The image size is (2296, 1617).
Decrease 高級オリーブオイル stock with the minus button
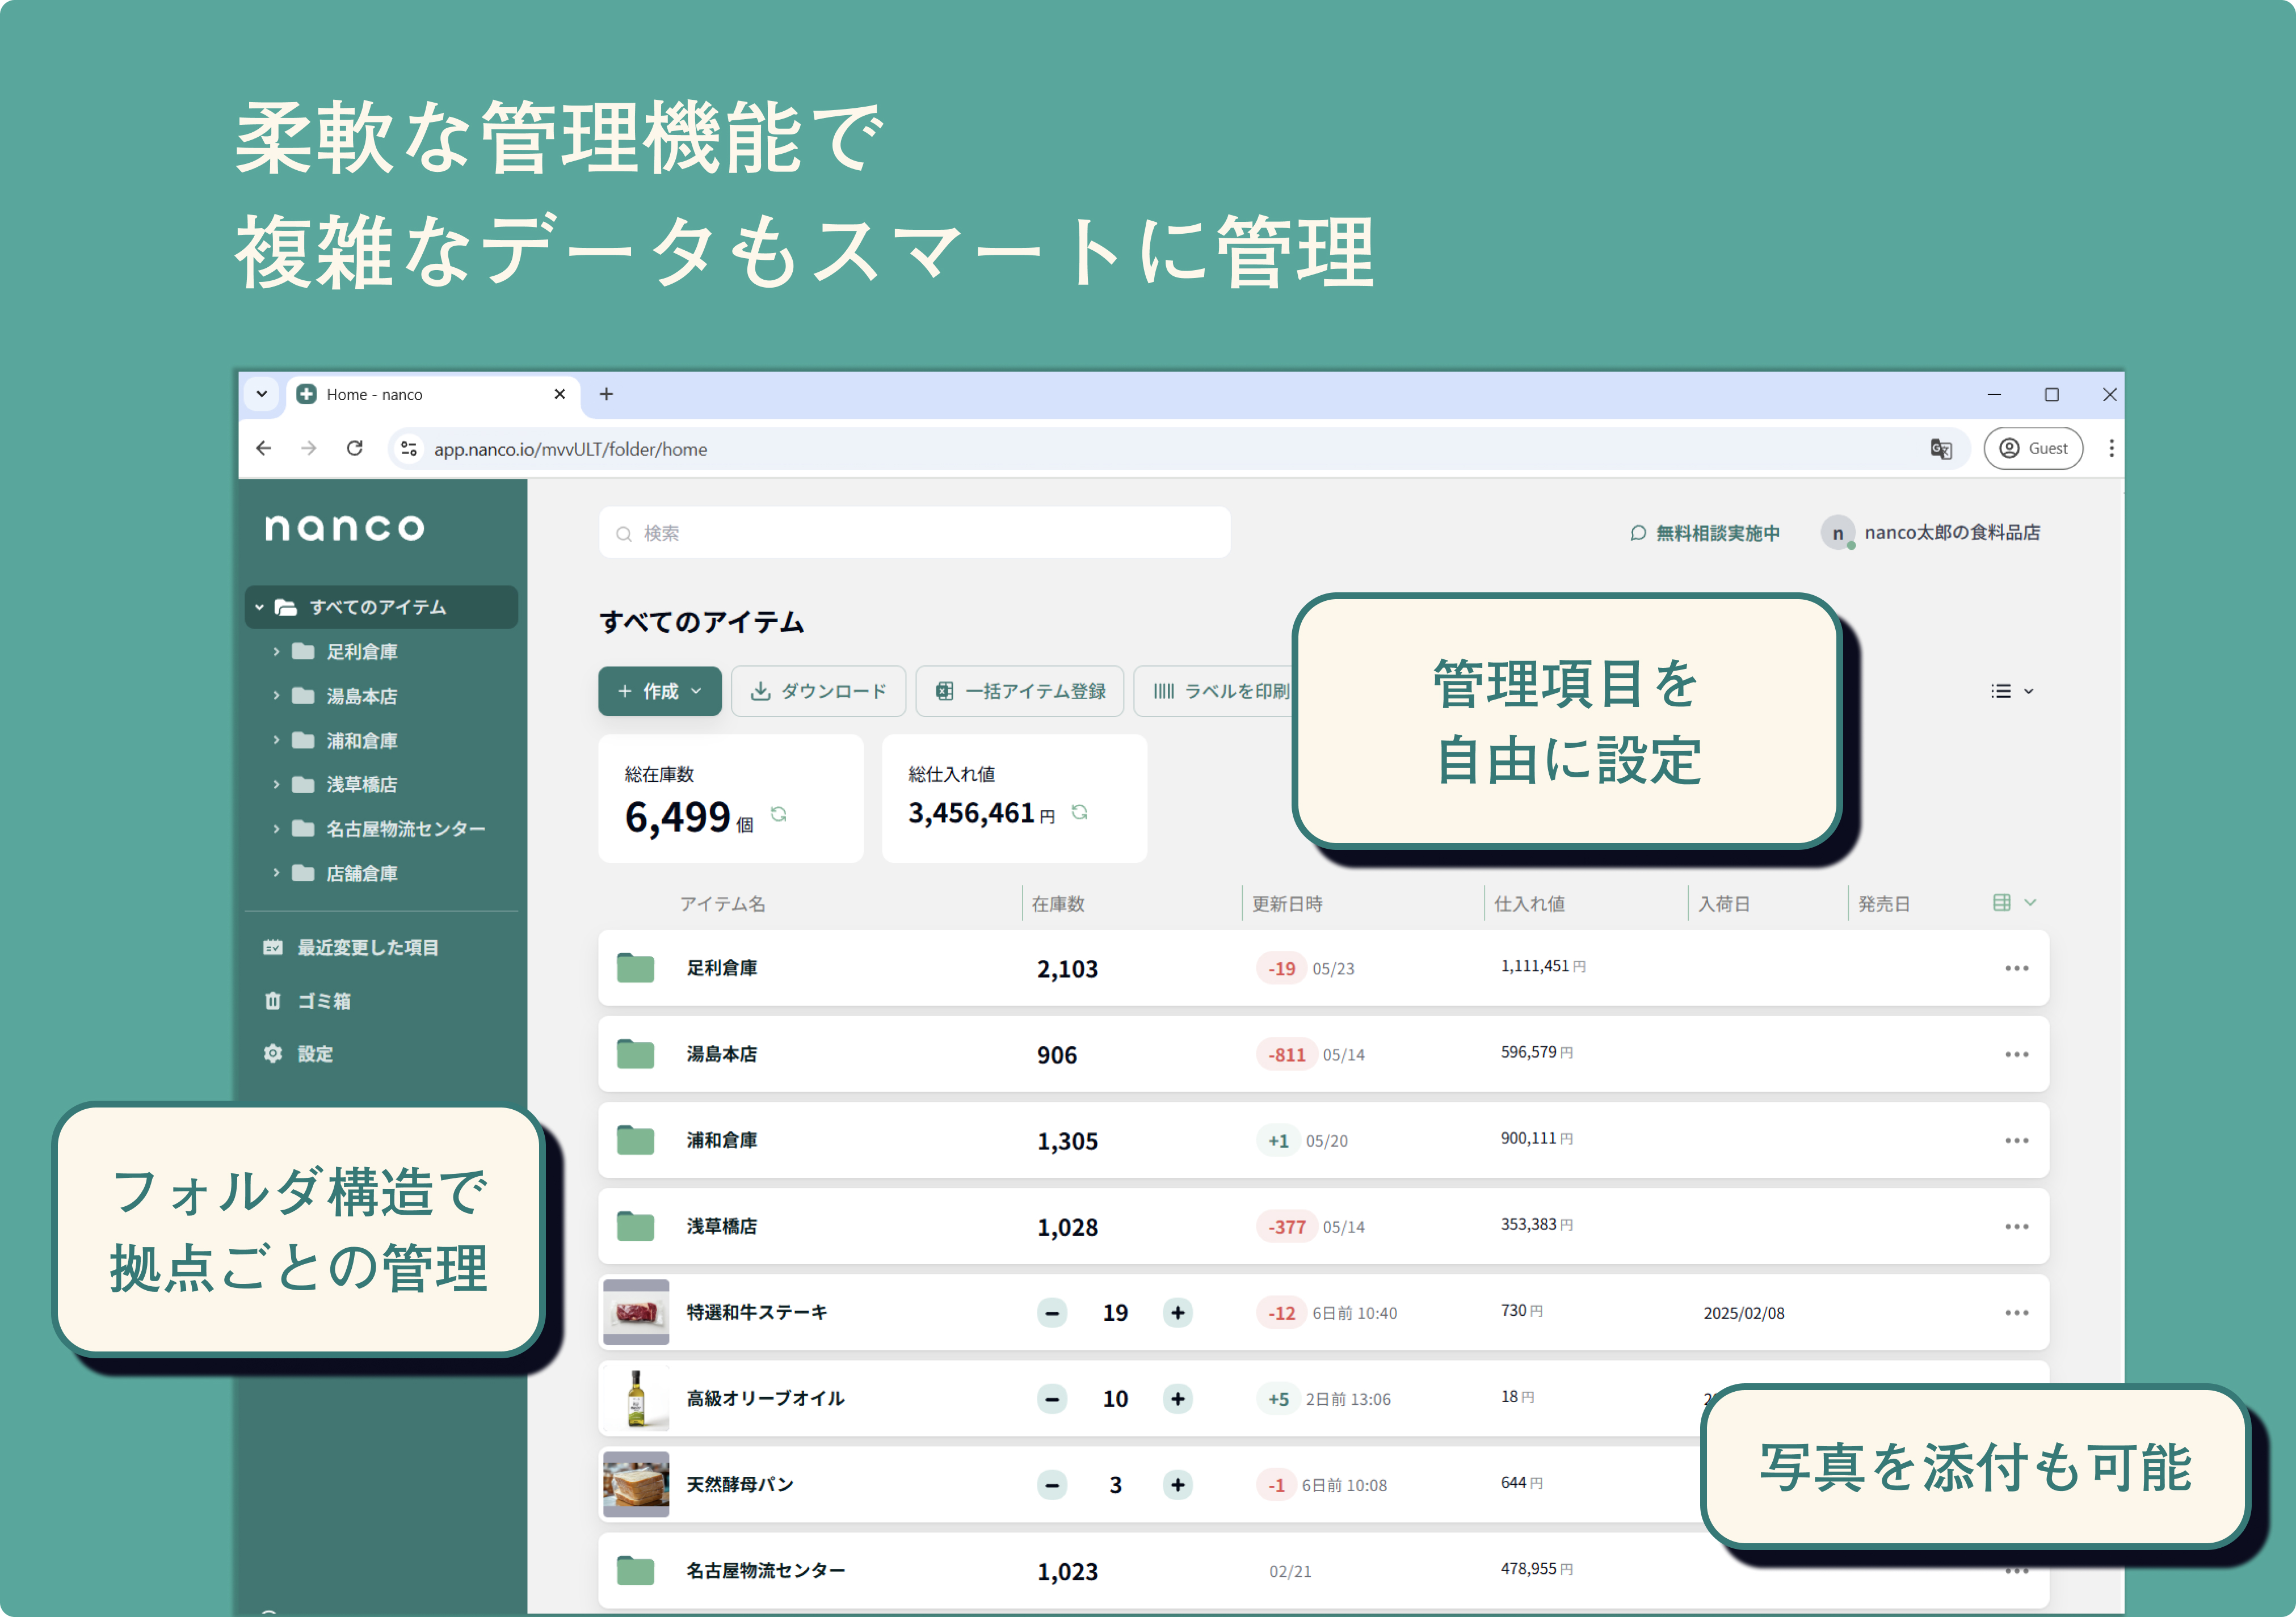(1051, 1398)
